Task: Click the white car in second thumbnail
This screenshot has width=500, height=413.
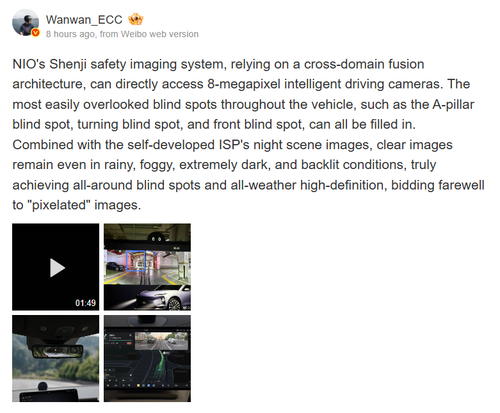Action: pyautogui.click(x=163, y=297)
